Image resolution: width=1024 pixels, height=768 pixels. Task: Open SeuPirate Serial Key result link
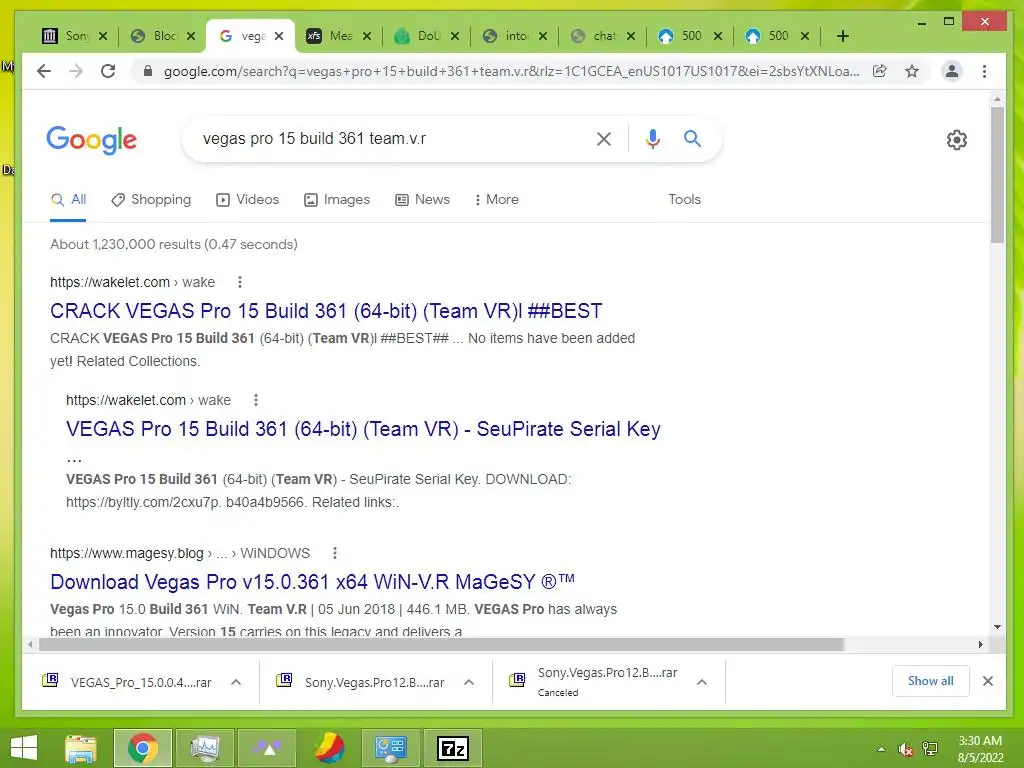(363, 428)
